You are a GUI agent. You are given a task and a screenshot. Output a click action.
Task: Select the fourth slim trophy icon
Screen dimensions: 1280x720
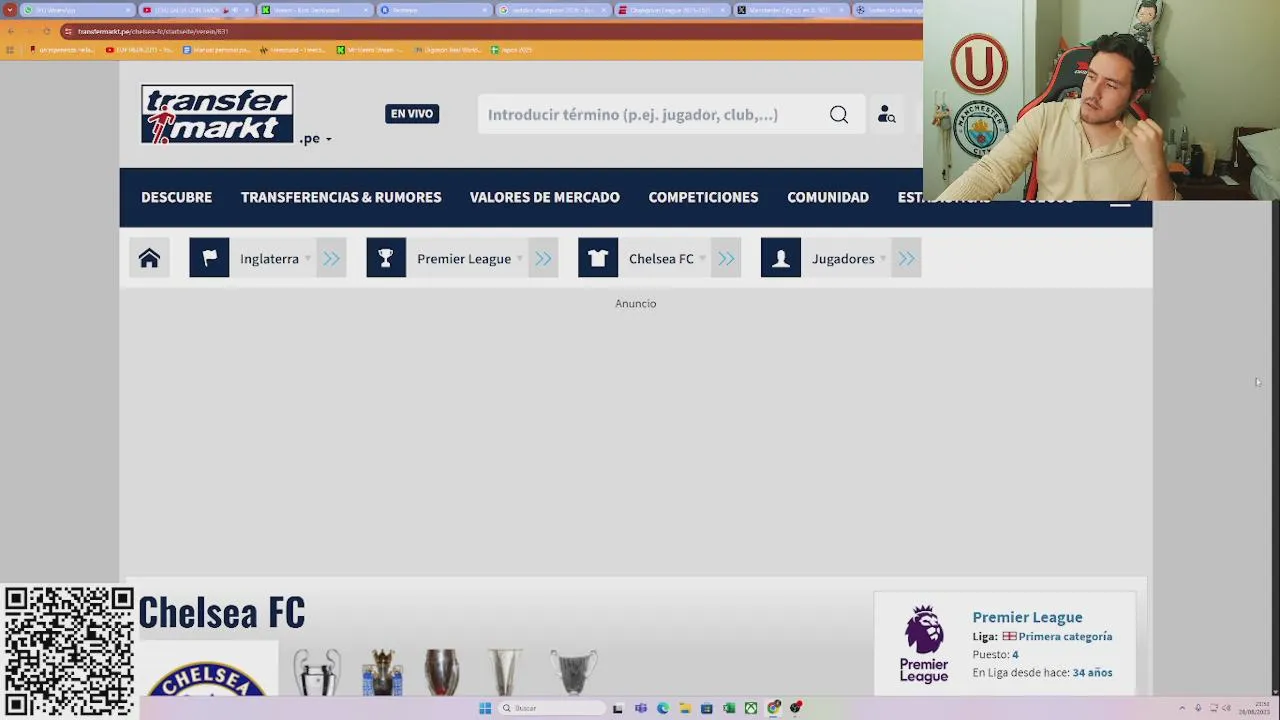[505, 671]
